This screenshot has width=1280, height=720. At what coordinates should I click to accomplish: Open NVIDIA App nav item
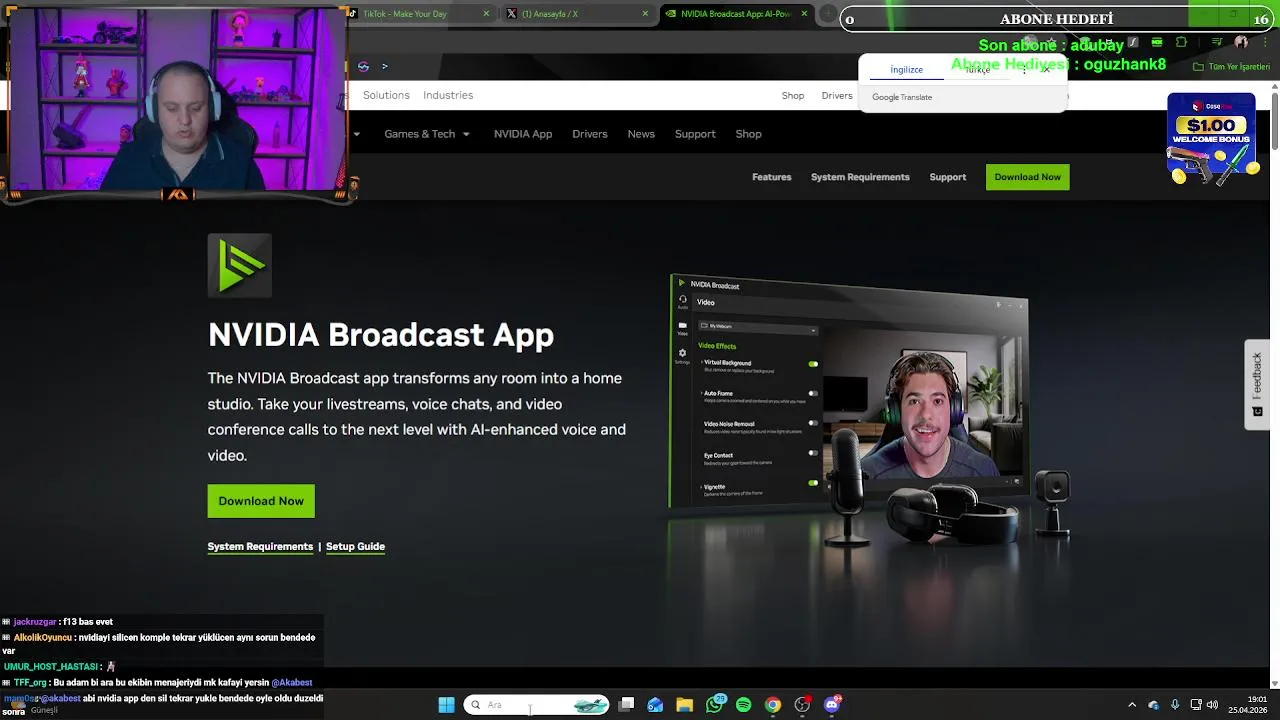point(523,134)
